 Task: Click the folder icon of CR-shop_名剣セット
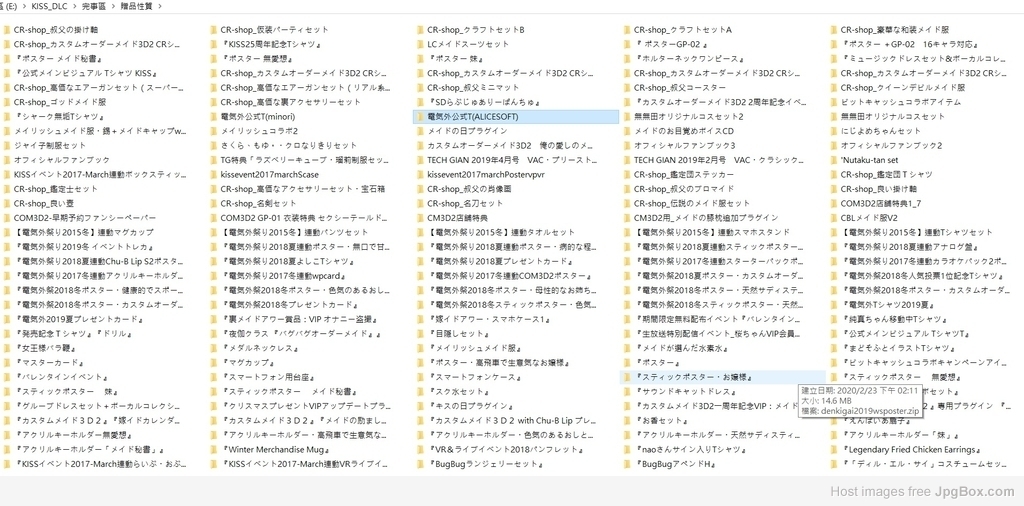pyautogui.click(x=213, y=203)
